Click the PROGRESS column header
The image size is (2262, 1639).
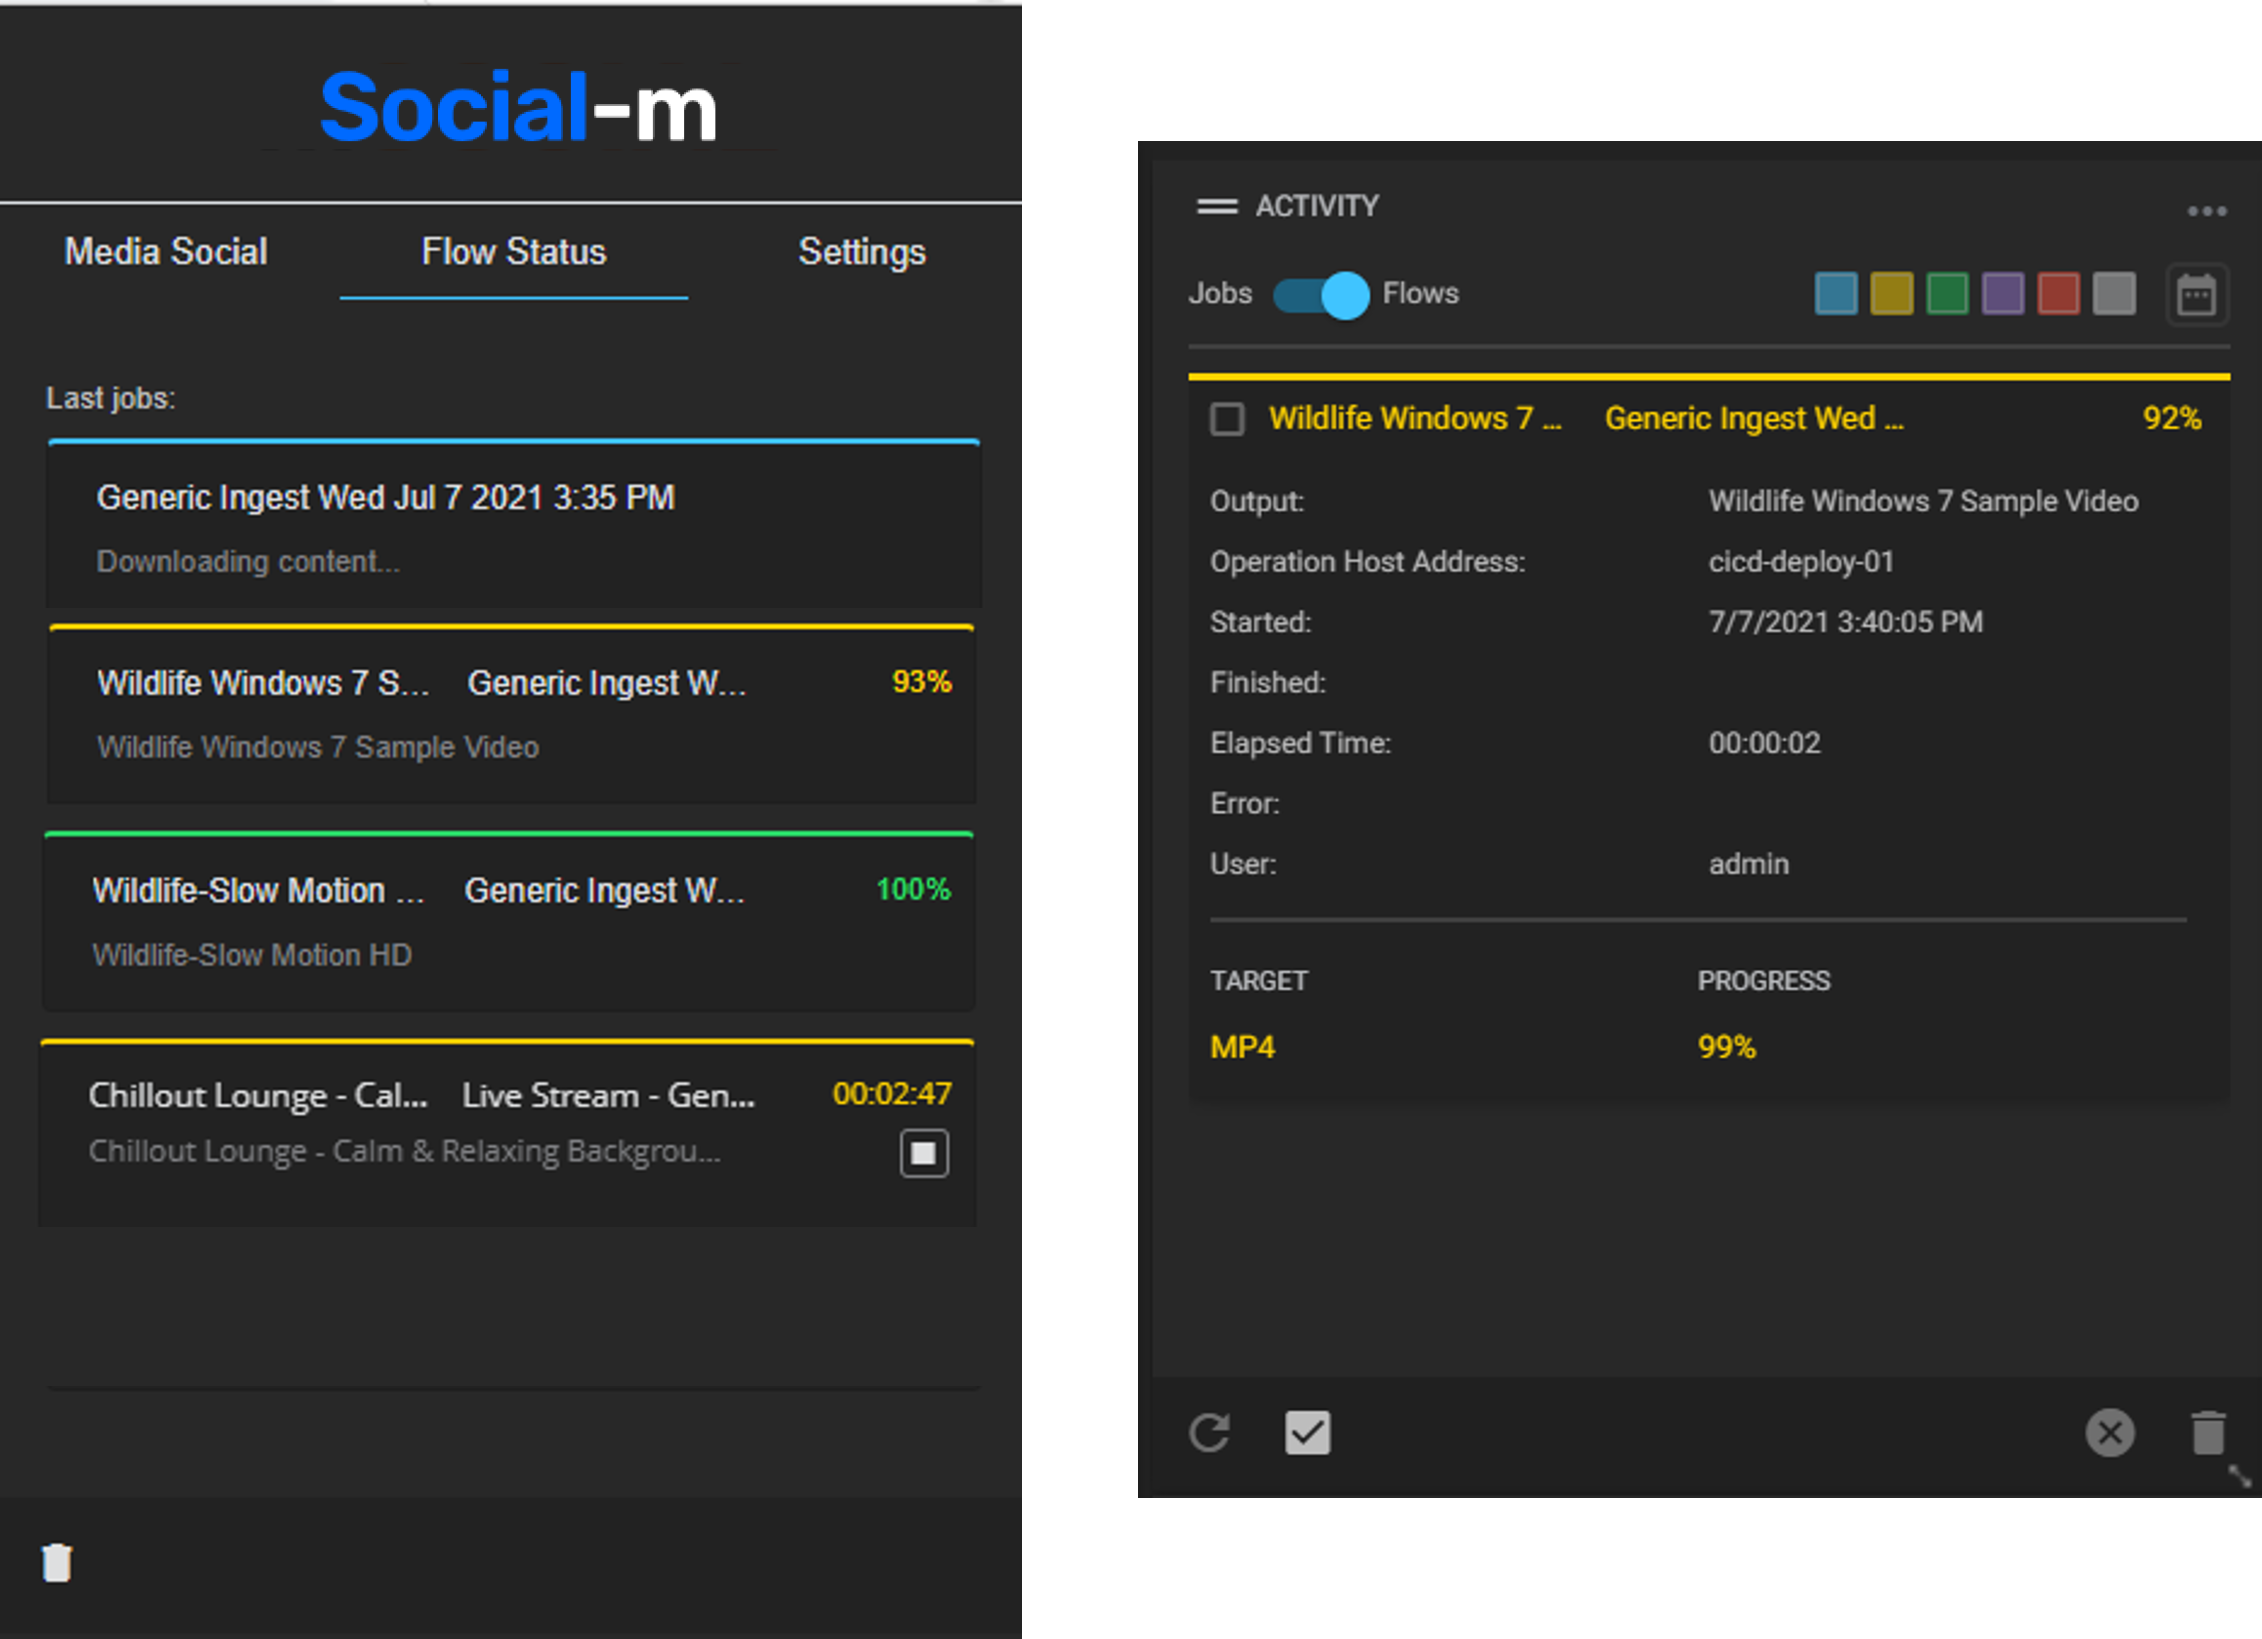point(1763,981)
